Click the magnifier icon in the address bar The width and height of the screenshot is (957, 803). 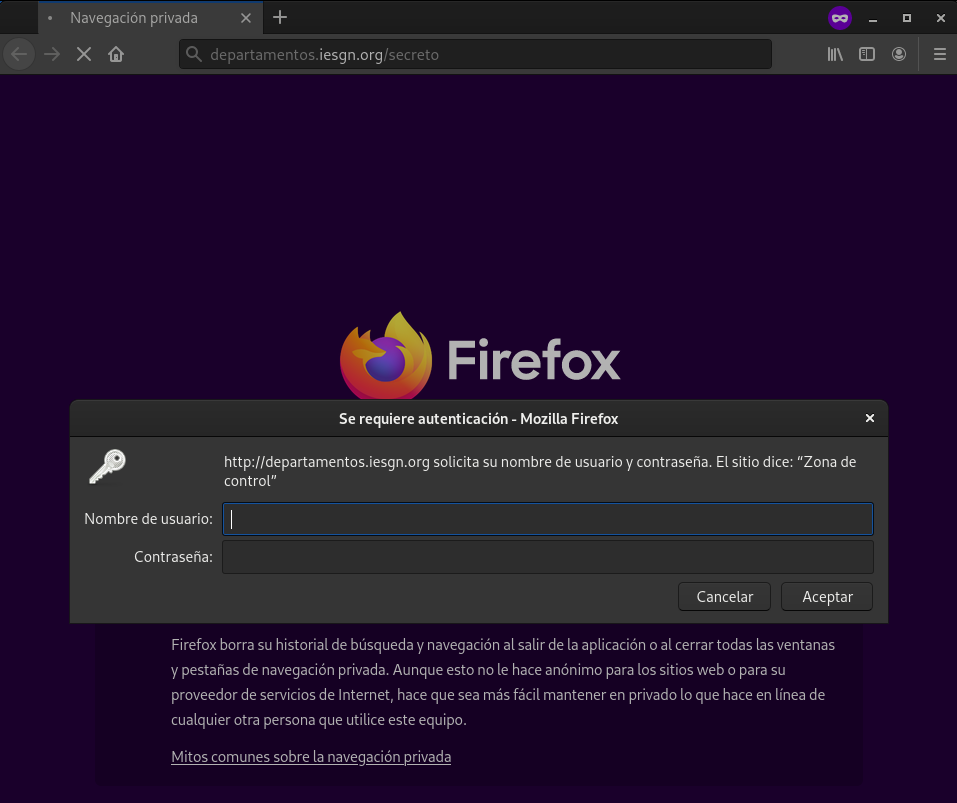195,54
